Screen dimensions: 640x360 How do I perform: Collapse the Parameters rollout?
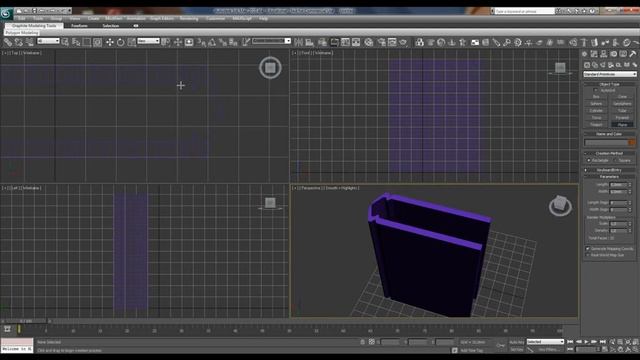coord(609,177)
